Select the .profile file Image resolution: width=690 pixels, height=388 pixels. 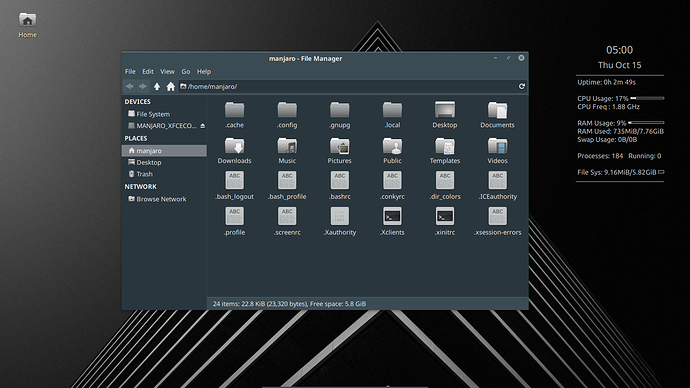point(234,221)
